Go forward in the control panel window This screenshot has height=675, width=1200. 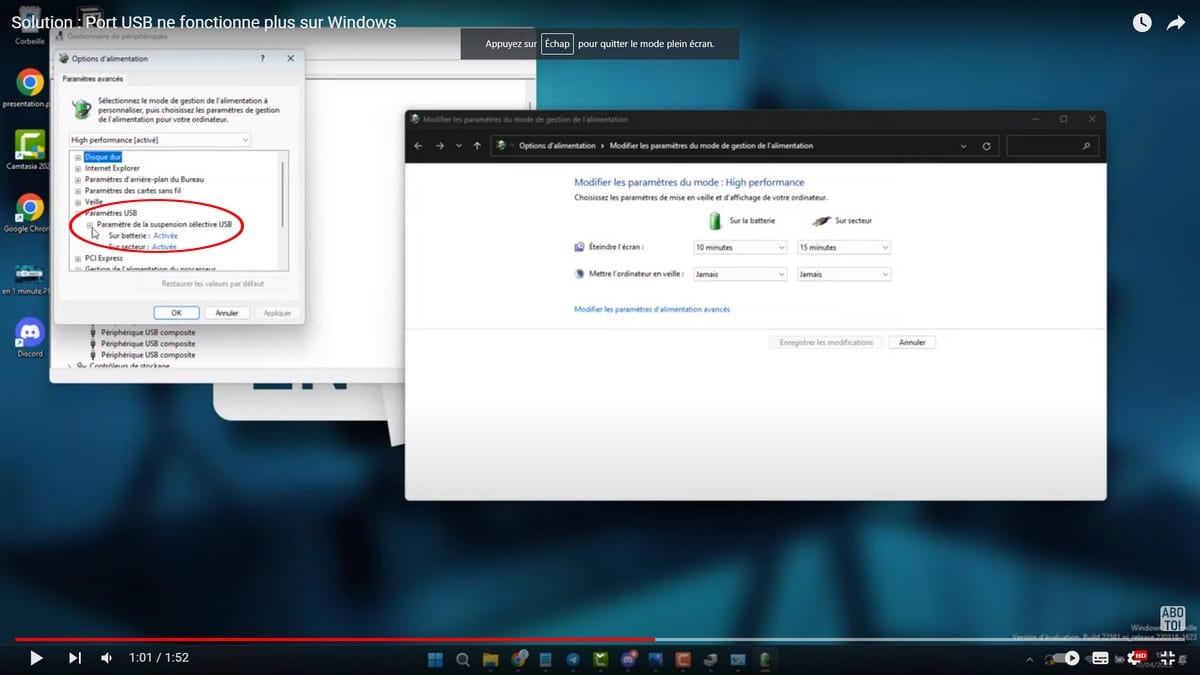pyautogui.click(x=439, y=146)
